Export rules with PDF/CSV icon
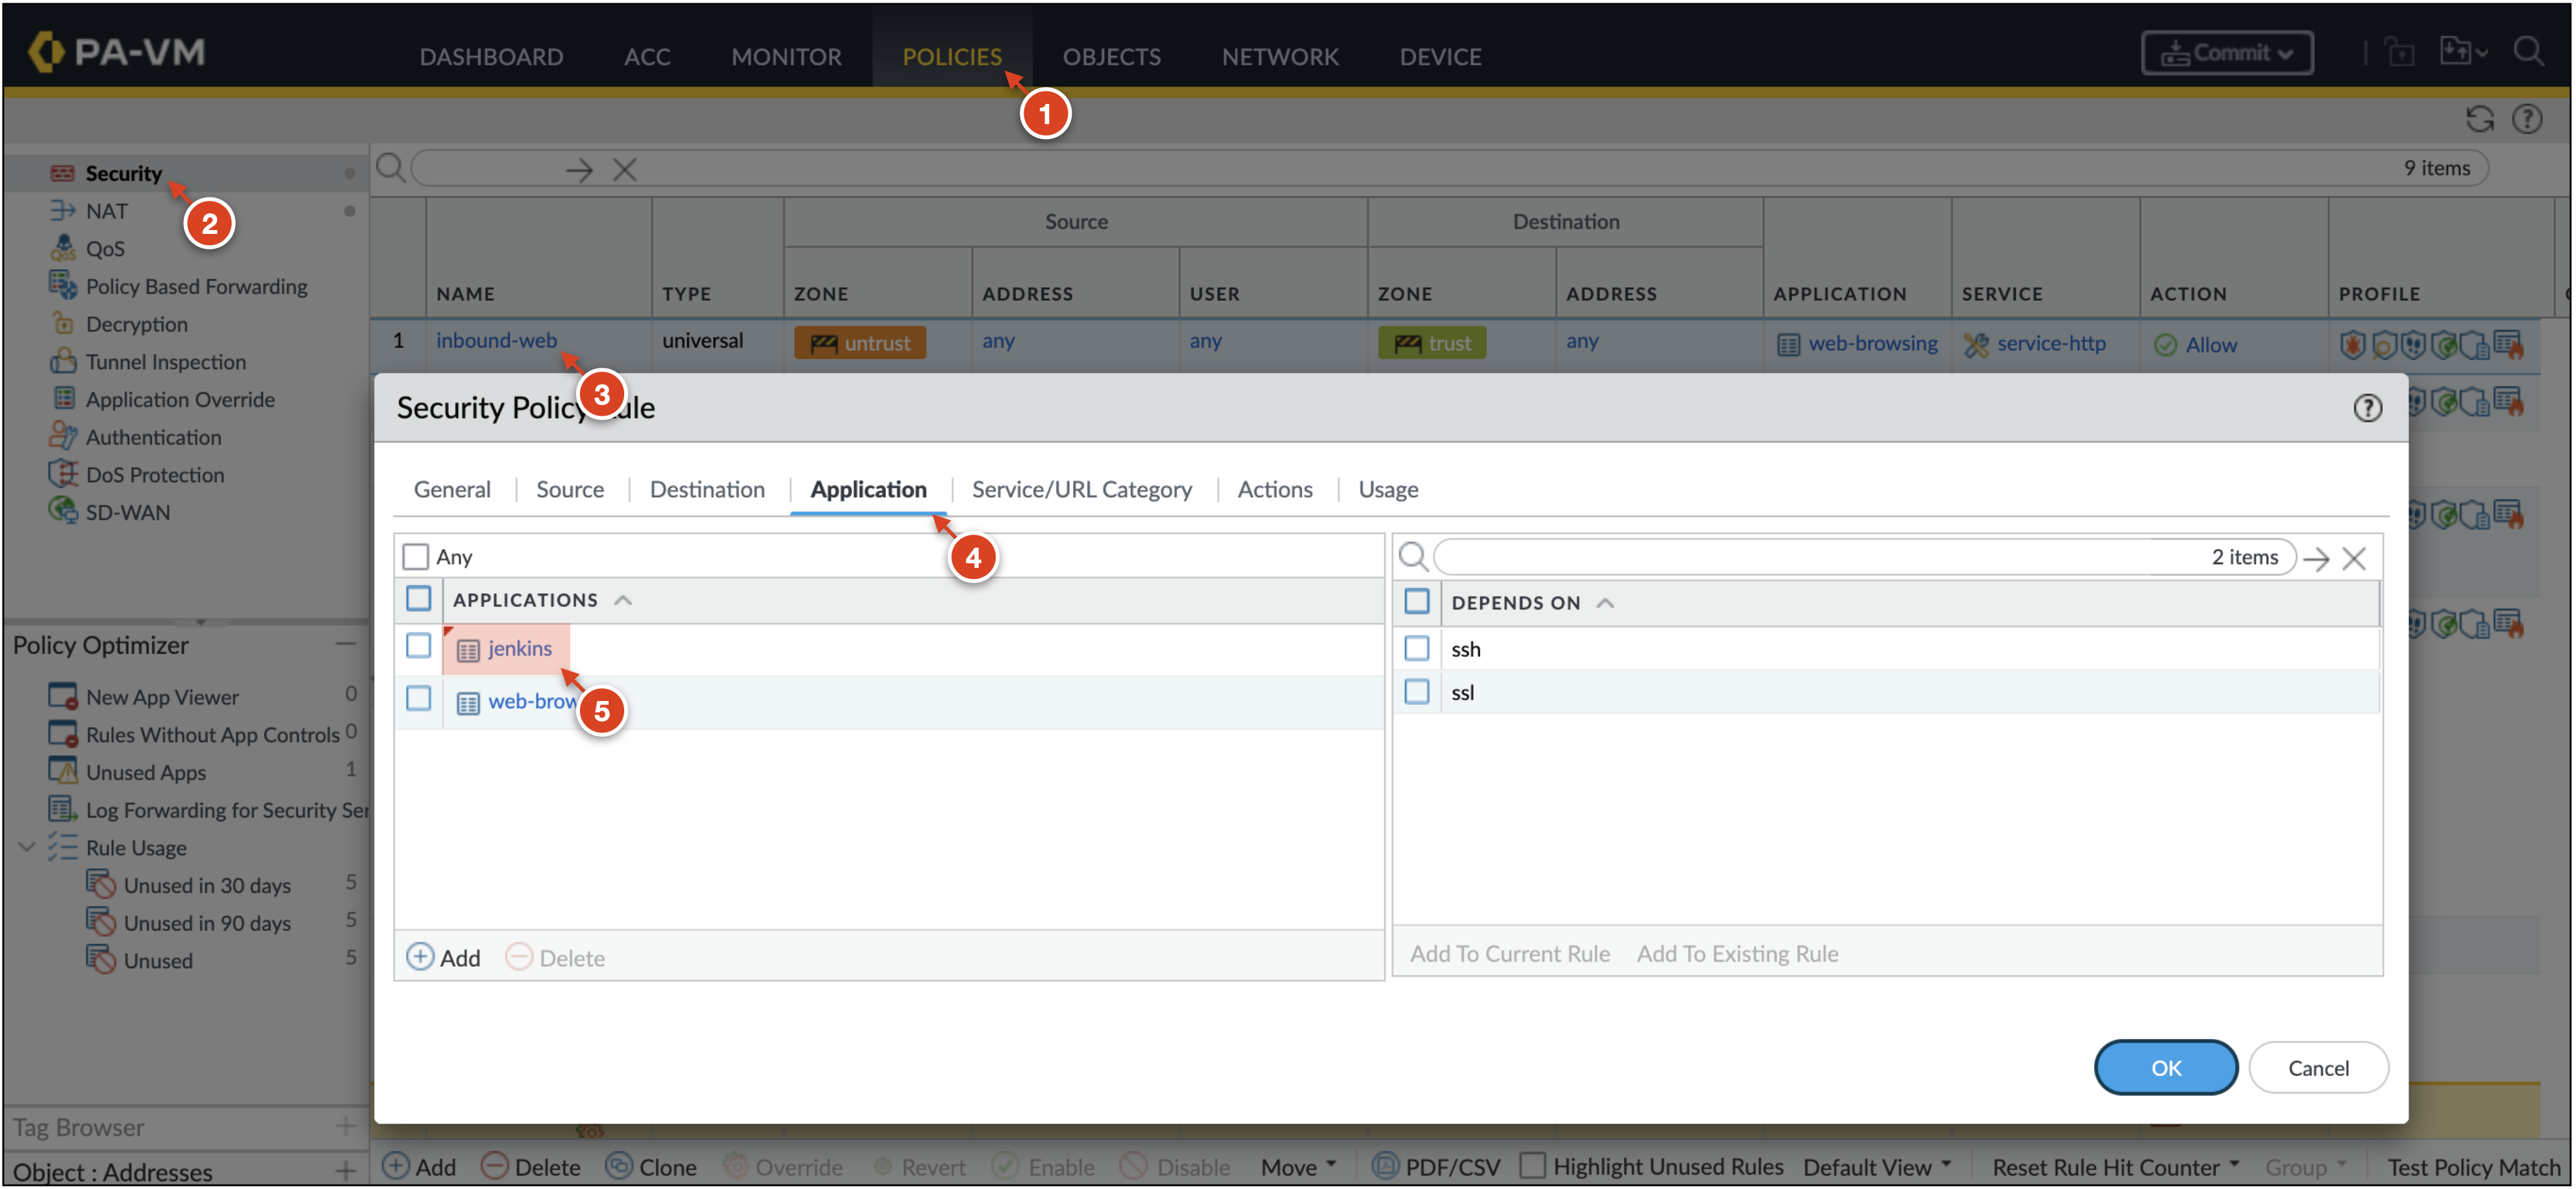2576x1189 pixels. 1385,1166
